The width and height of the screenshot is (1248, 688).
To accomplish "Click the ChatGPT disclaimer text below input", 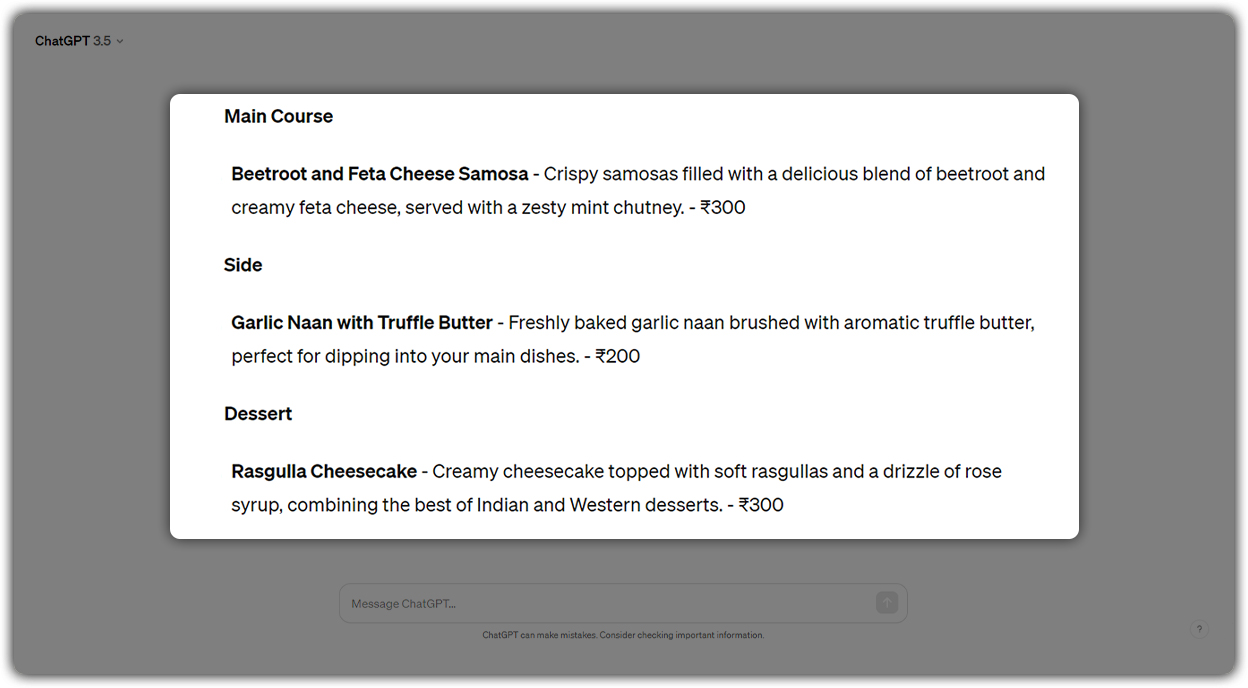I will point(623,635).
